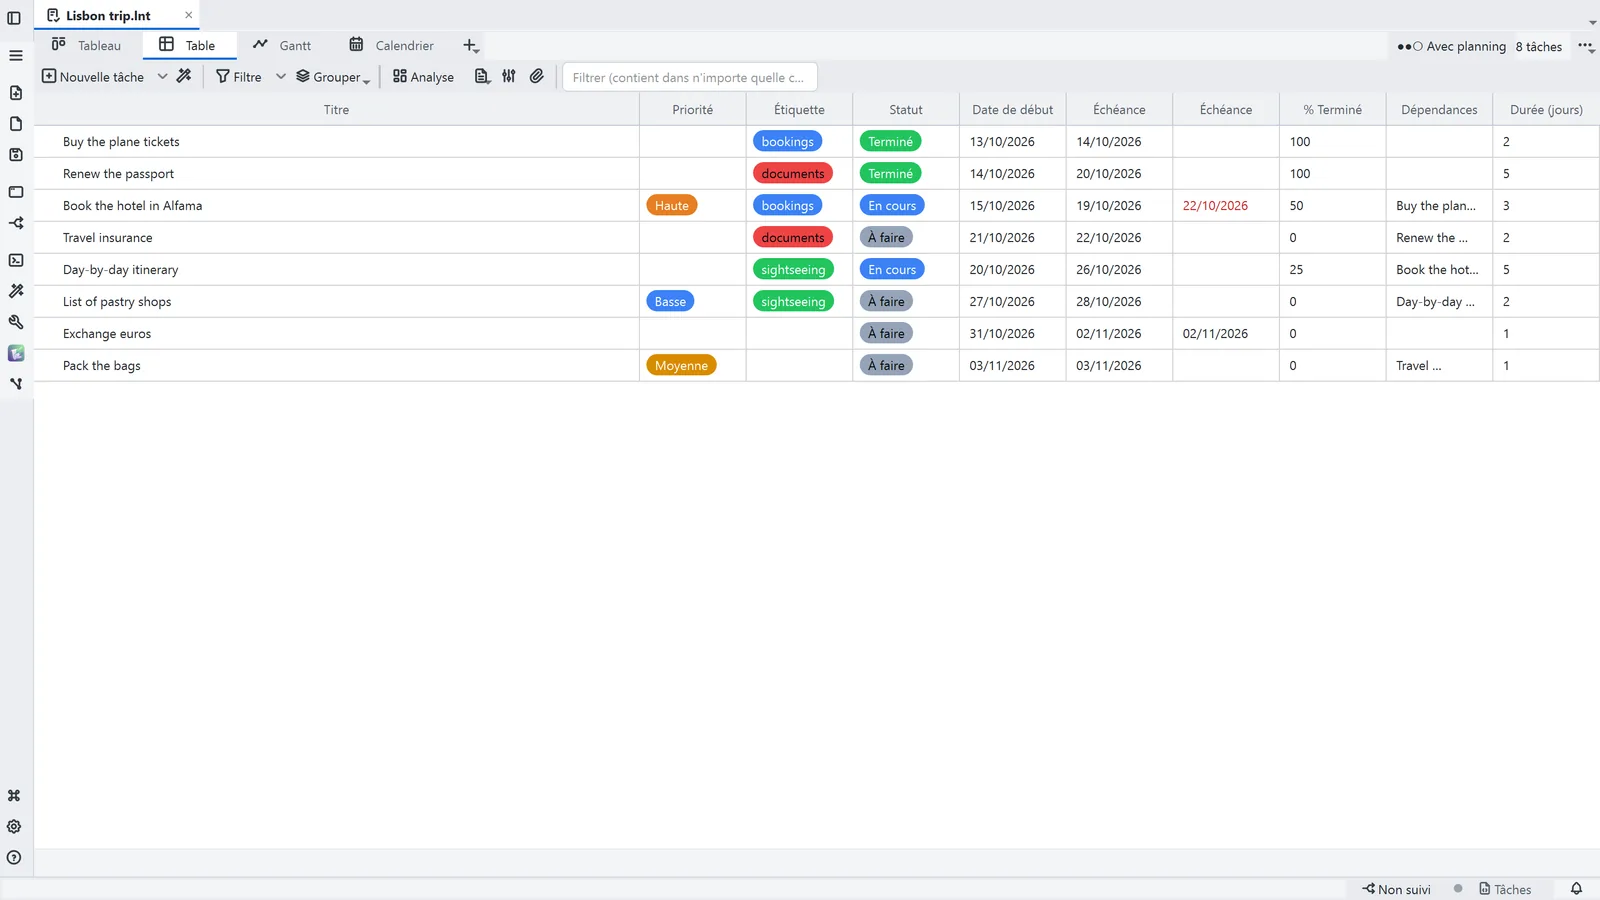Open the add view plus dropdown

click(x=471, y=46)
